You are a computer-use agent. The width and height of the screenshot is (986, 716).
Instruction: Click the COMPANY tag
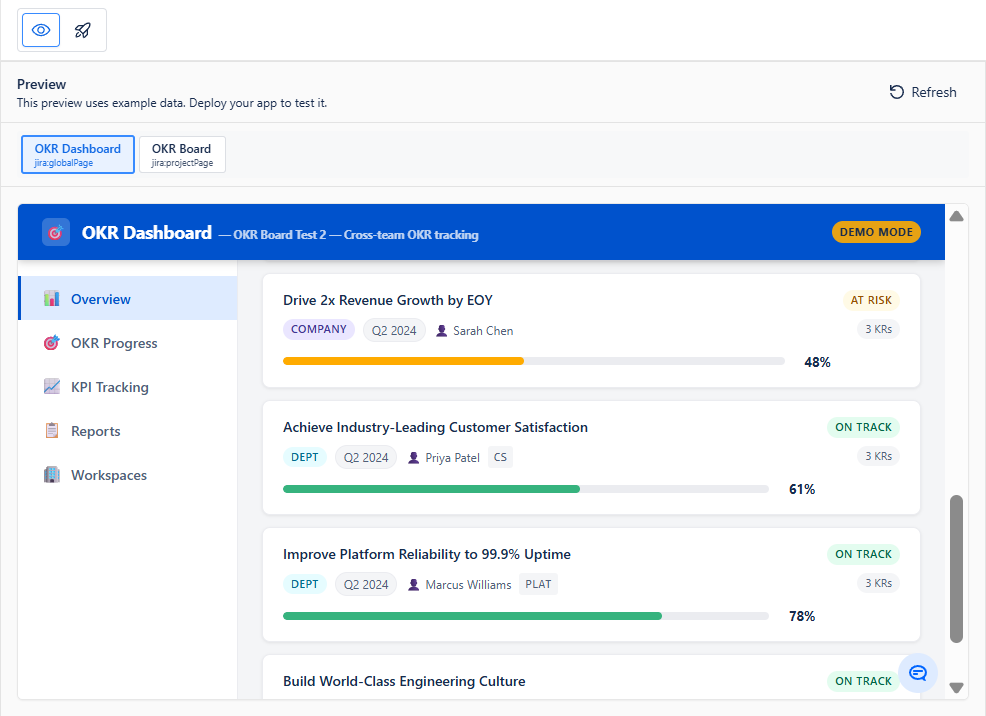(319, 329)
